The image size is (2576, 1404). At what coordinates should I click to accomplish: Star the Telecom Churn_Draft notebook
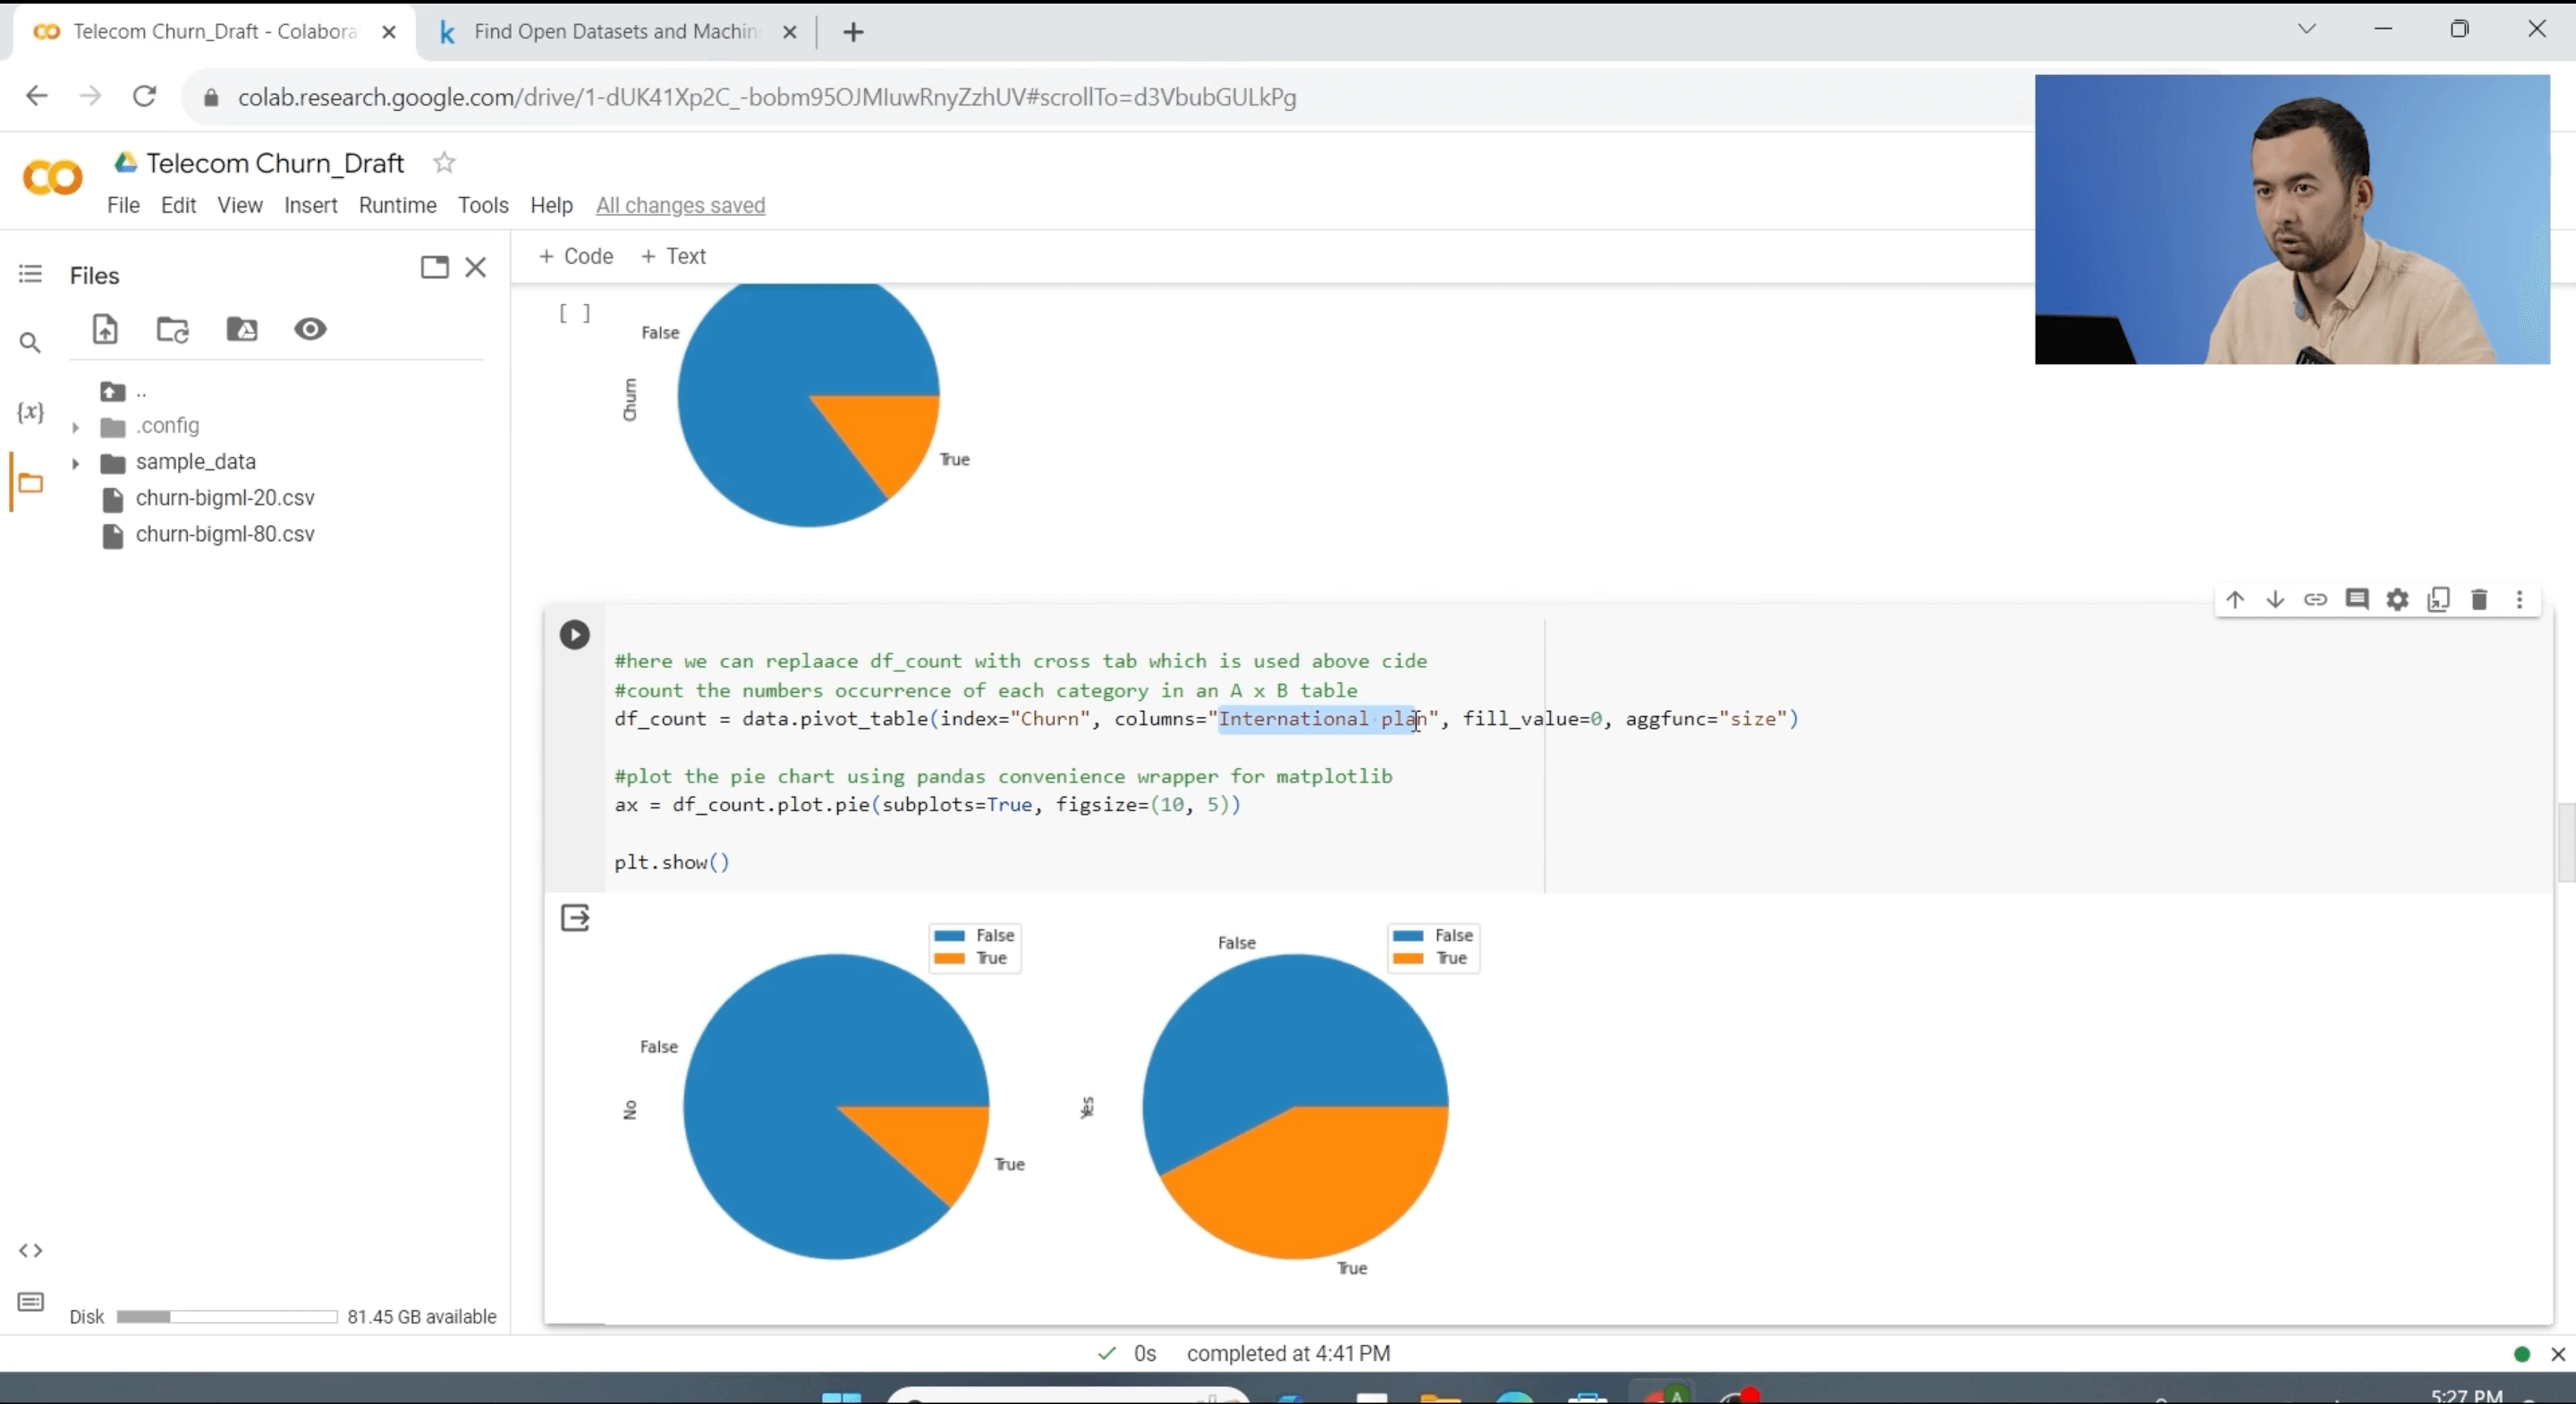pyautogui.click(x=444, y=163)
